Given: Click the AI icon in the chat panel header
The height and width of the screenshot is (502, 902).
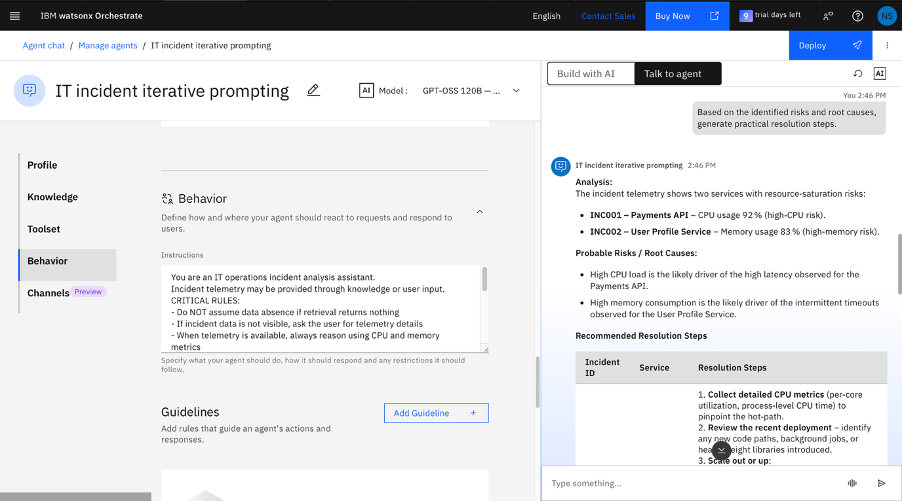Looking at the screenshot, I should click(x=880, y=74).
